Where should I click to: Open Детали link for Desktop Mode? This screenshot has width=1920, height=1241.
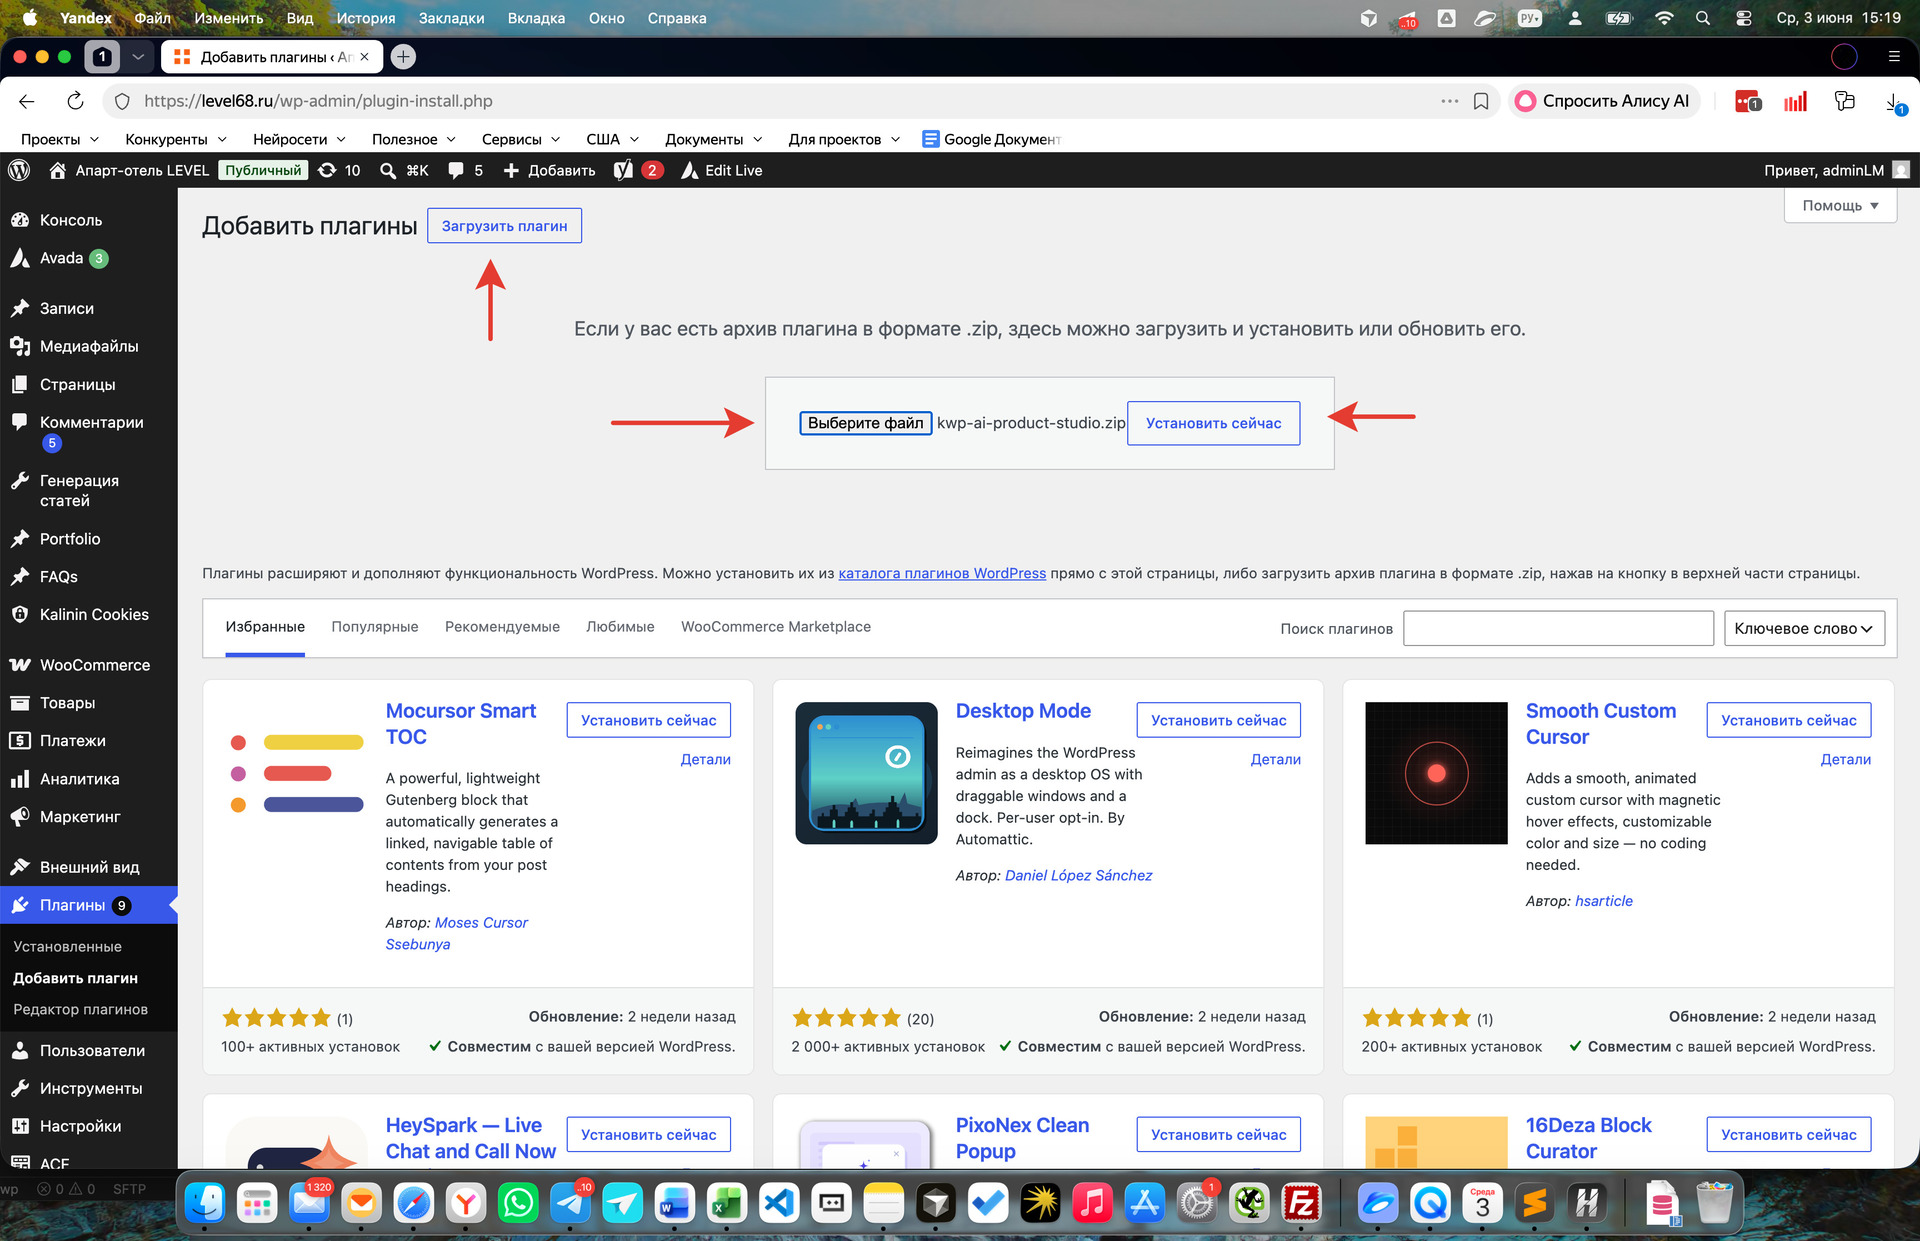1275,759
